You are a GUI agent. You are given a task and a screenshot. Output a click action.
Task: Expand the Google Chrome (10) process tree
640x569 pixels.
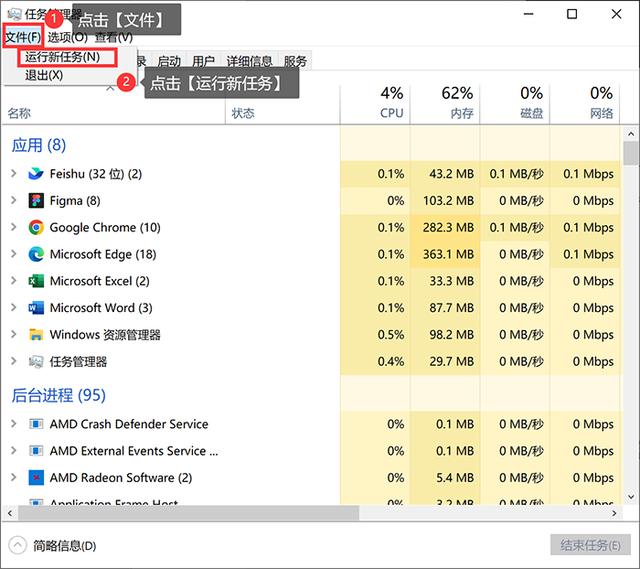pos(13,228)
